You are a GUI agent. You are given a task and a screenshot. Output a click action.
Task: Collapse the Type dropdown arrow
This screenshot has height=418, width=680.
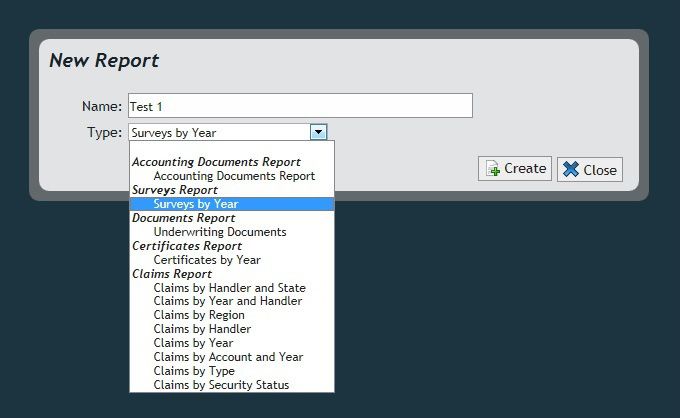pos(318,132)
